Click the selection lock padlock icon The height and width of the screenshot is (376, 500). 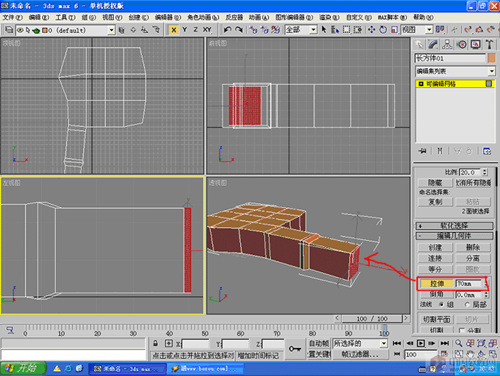tap(155, 343)
